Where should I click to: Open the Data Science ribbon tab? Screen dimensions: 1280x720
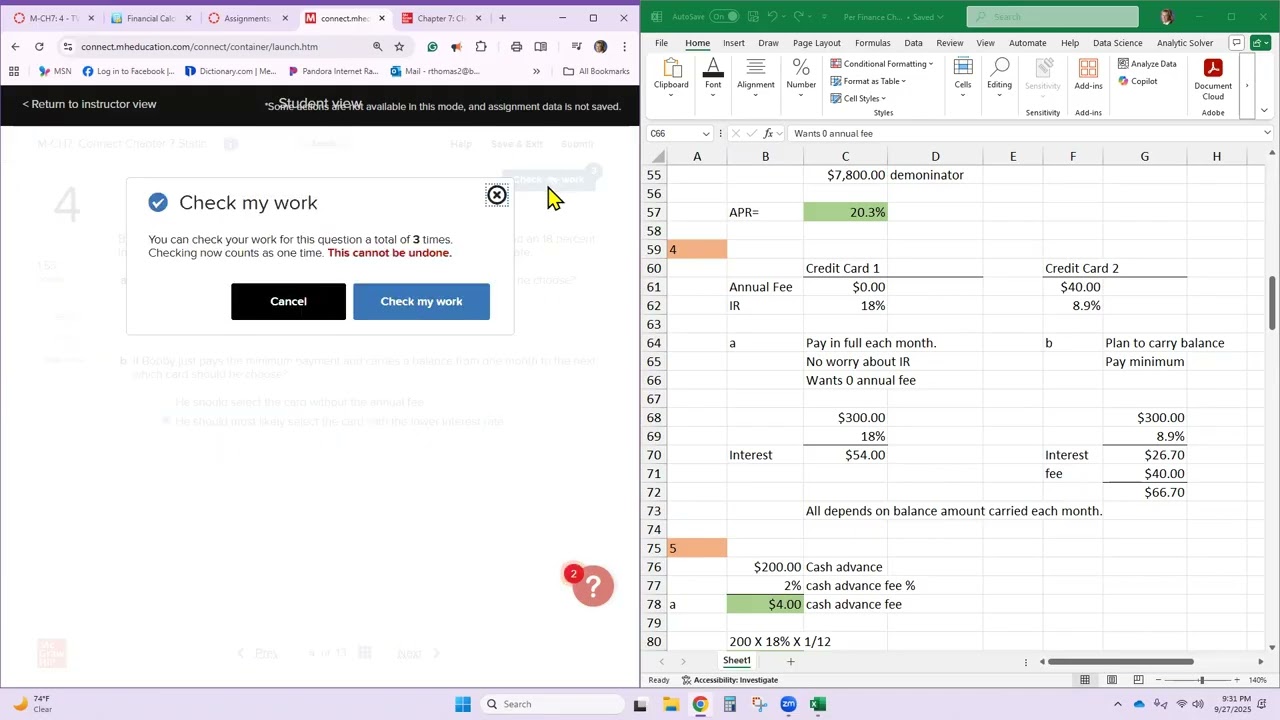click(1117, 43)
